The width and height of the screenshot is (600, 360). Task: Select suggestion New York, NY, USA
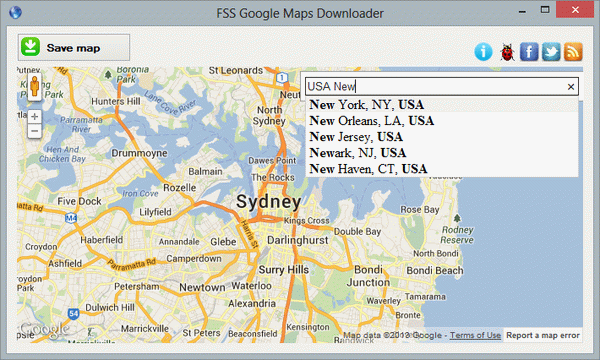pyautogui.click(x=442, y=104)
